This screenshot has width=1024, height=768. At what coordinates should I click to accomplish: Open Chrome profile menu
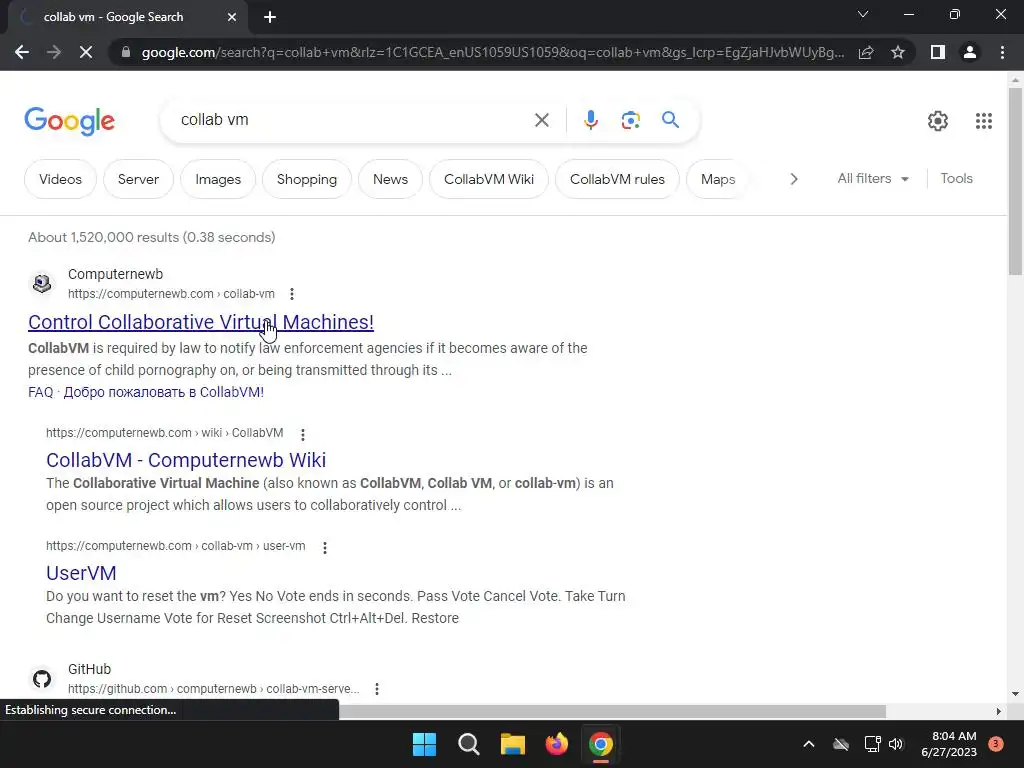[x=970, y=52]
